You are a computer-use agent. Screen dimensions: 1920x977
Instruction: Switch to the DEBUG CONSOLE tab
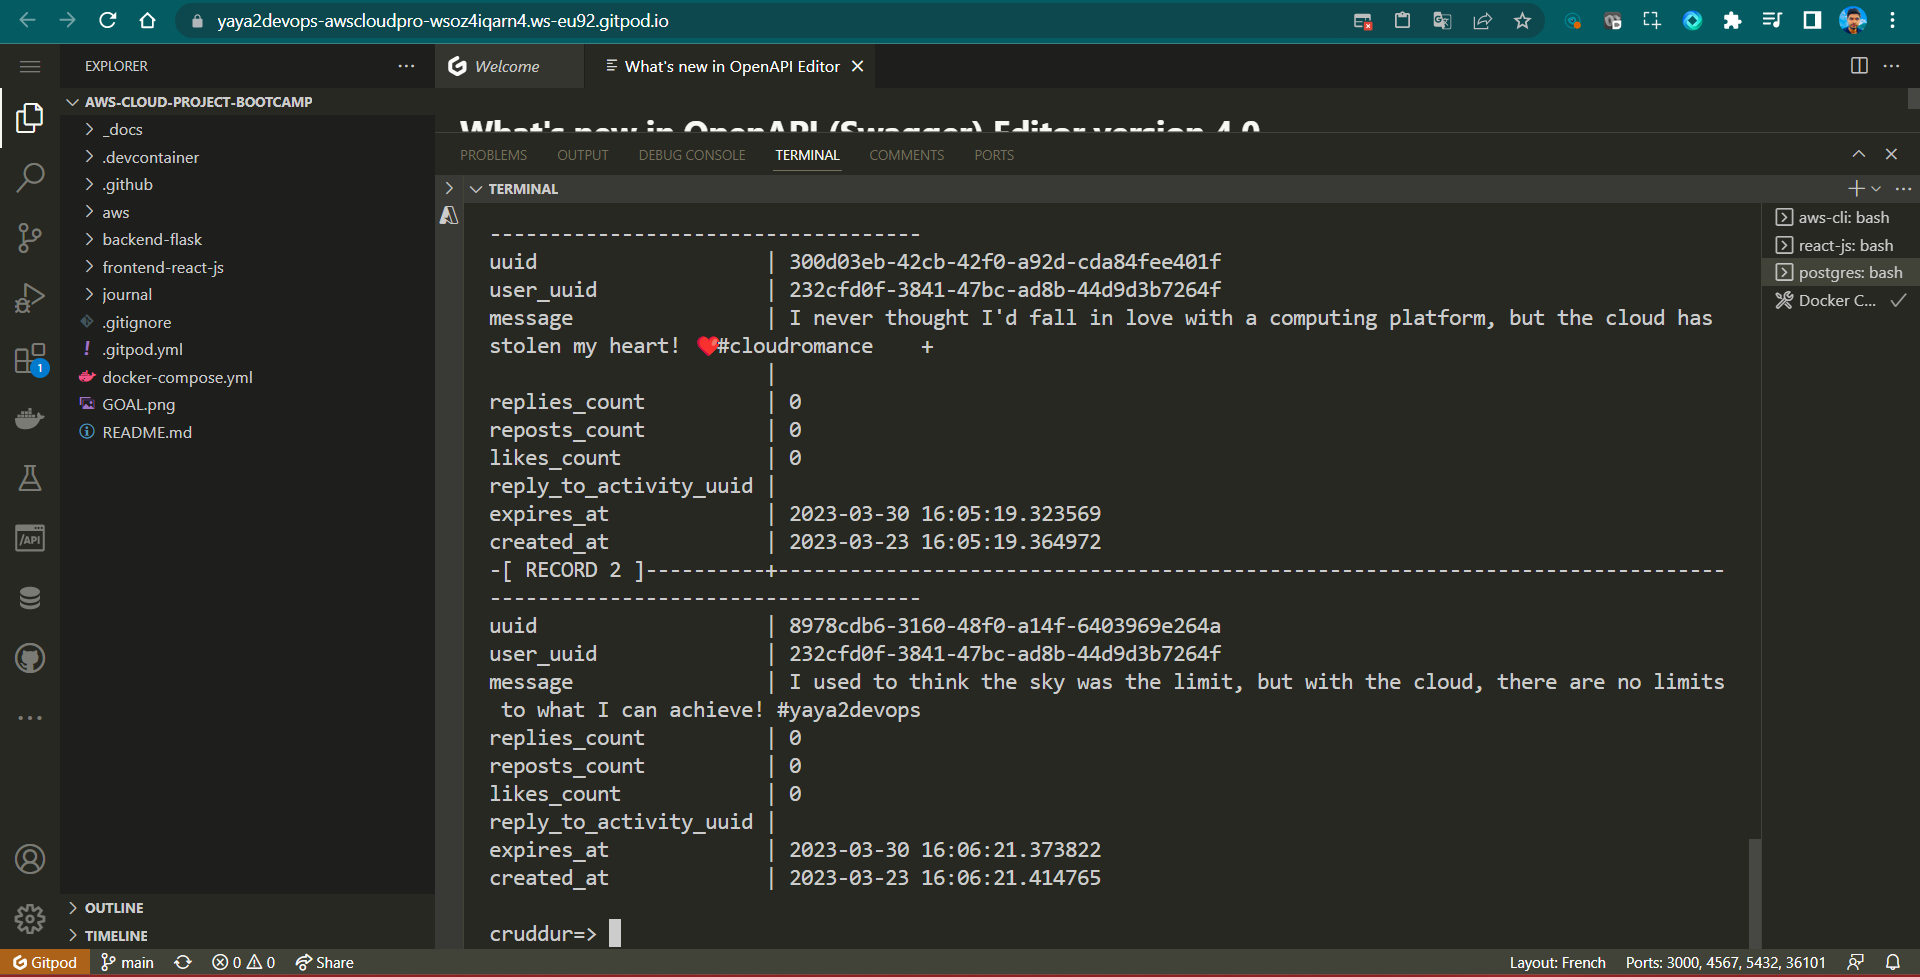(692, 155)
